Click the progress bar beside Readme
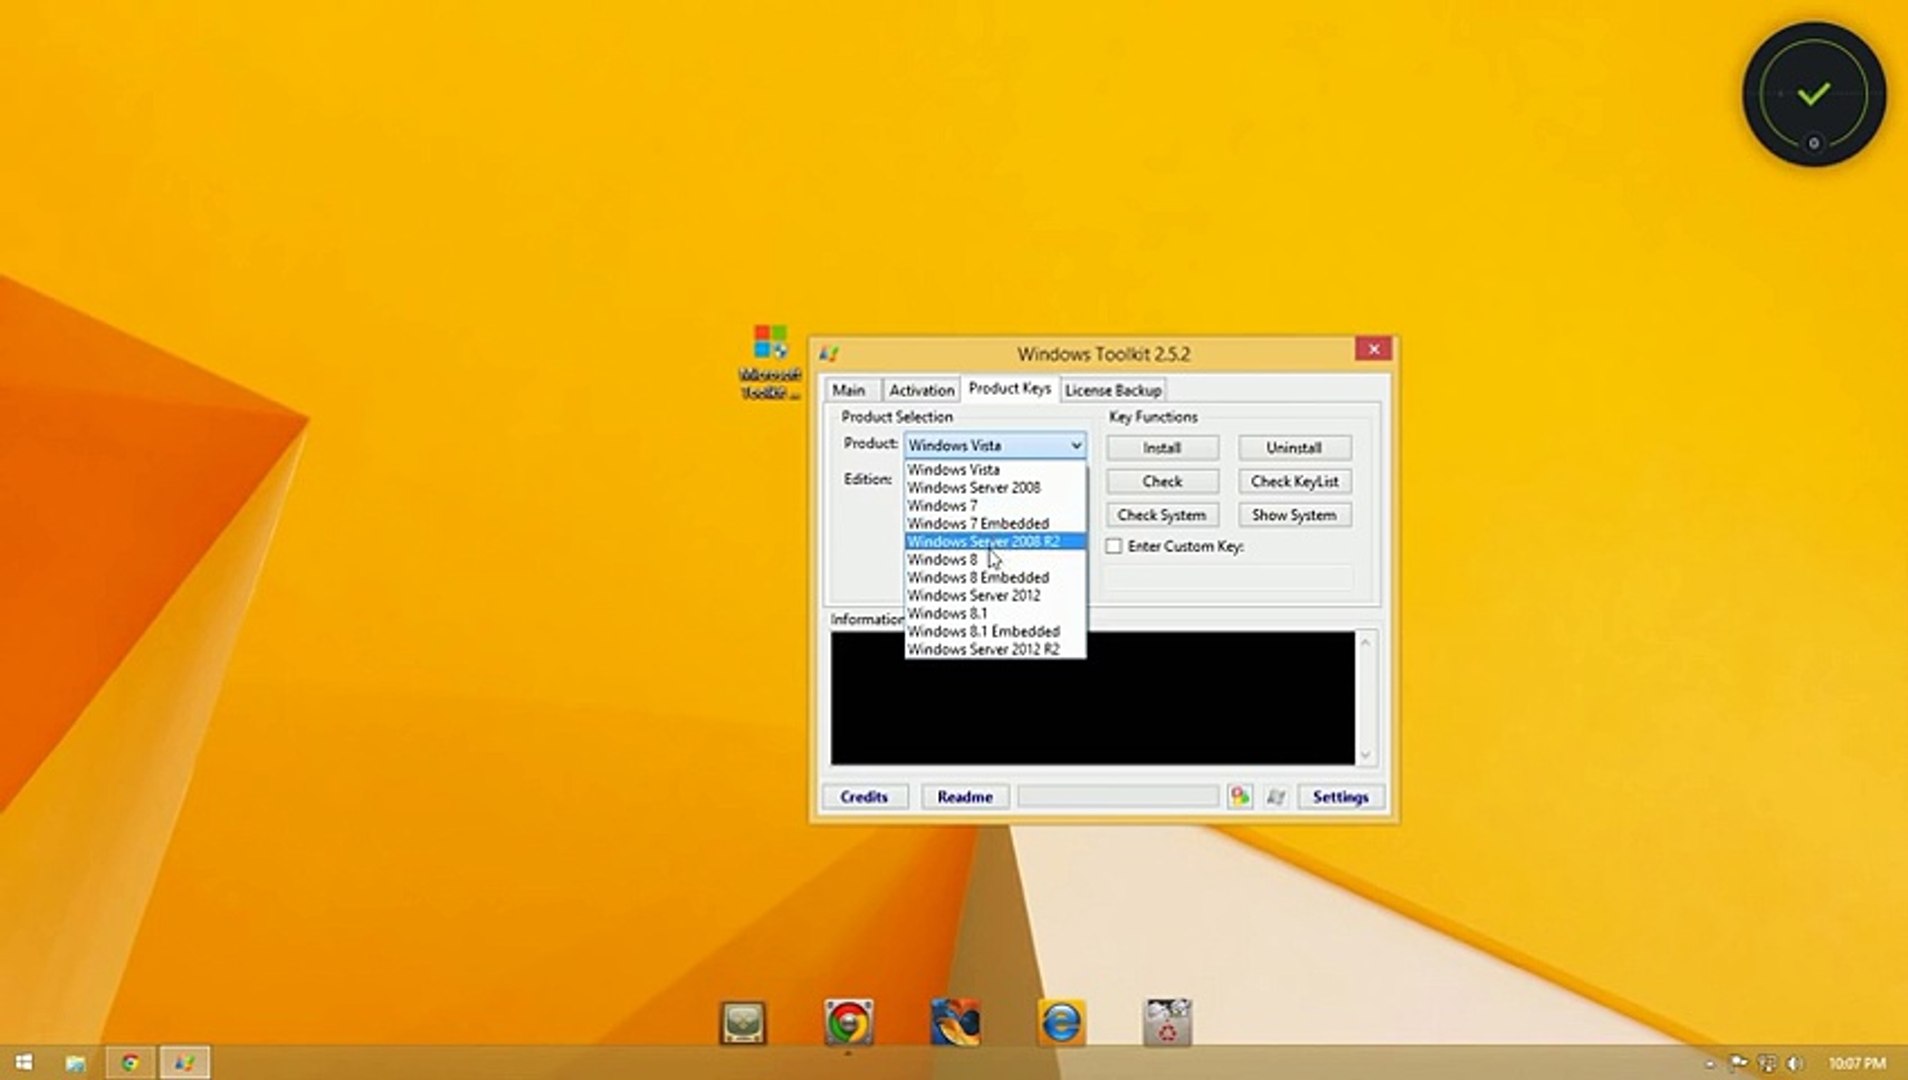Screen dimensions: 1908x1080 [x=1118, y=797]
